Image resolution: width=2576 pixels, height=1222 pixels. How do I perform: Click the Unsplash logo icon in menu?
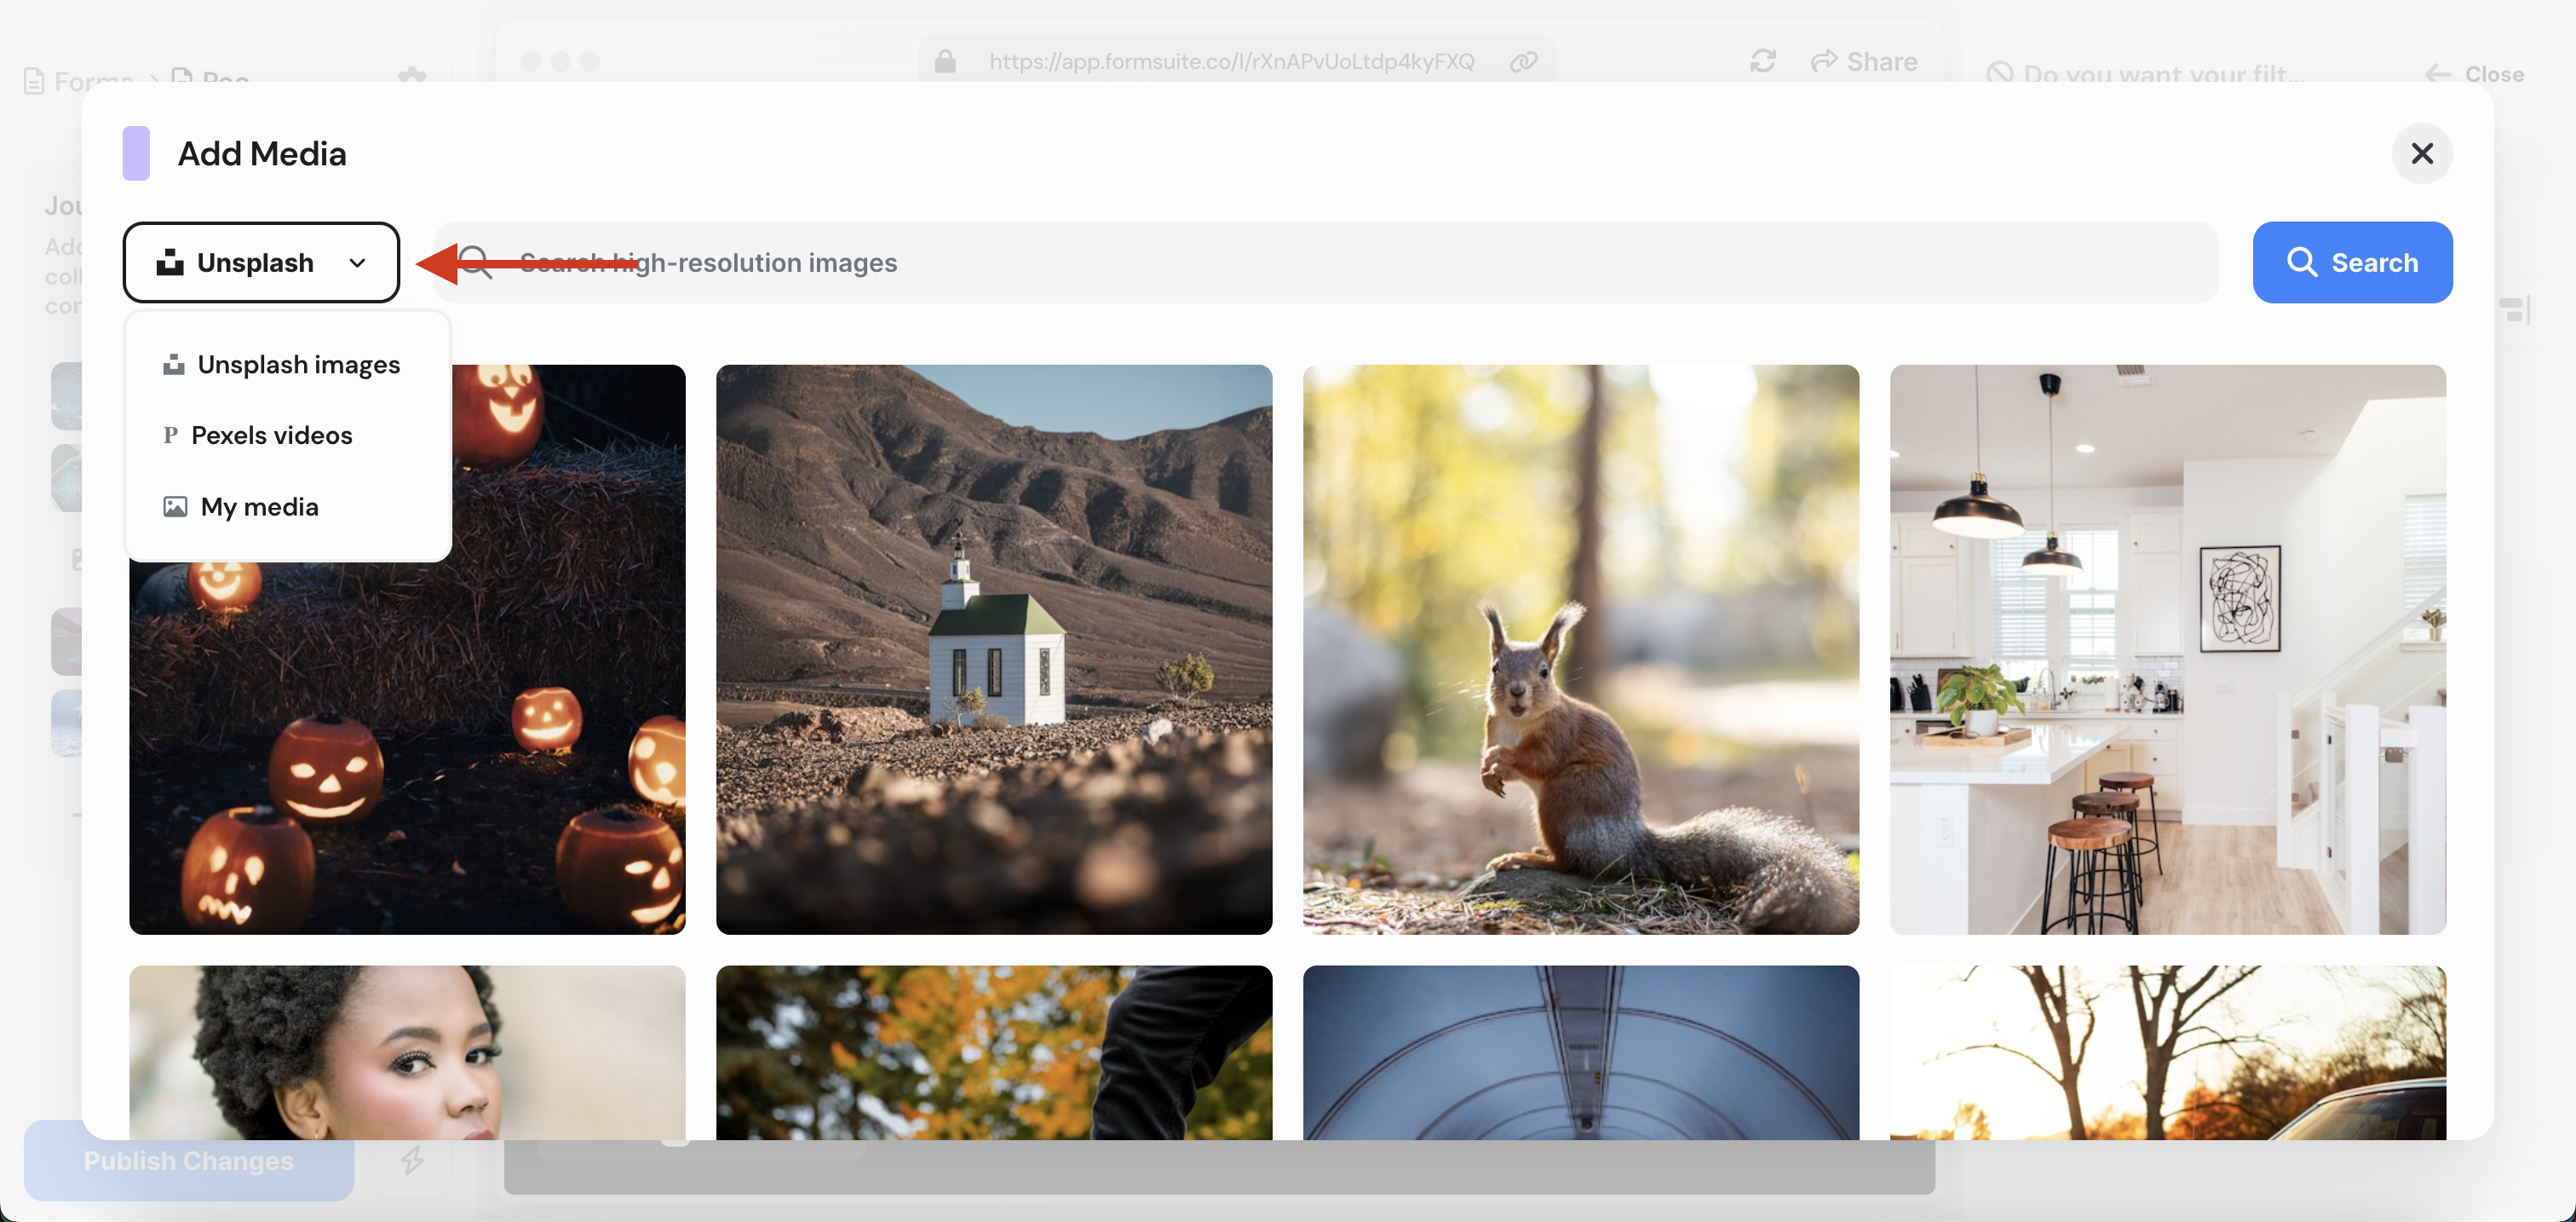click(x=174, y=364)
